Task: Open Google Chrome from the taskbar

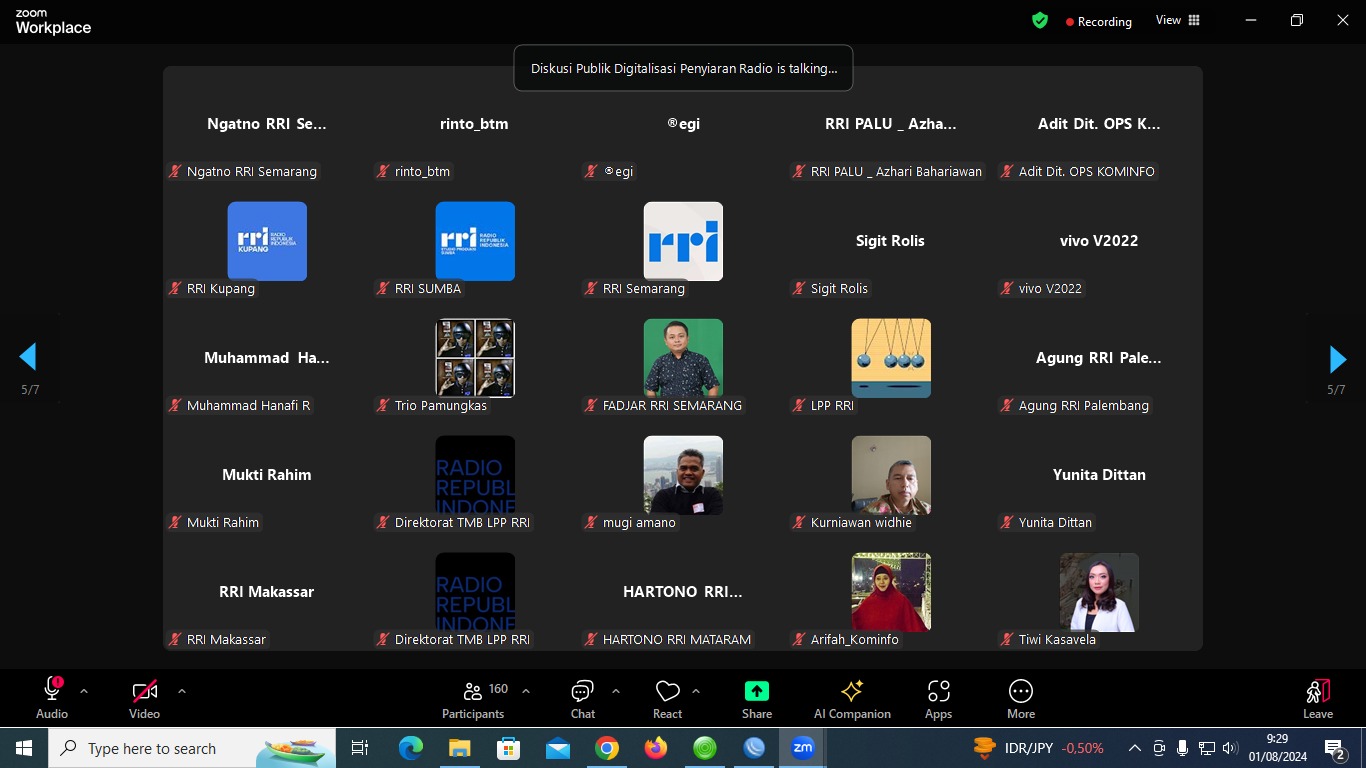Action: click(607, 748)
